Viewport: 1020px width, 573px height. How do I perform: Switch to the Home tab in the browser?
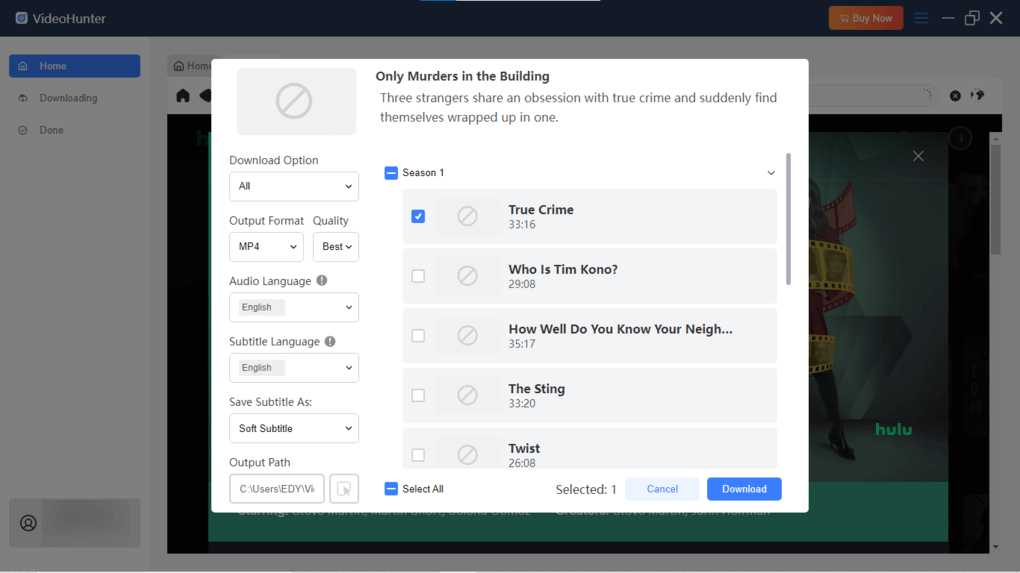pos(191,66)
